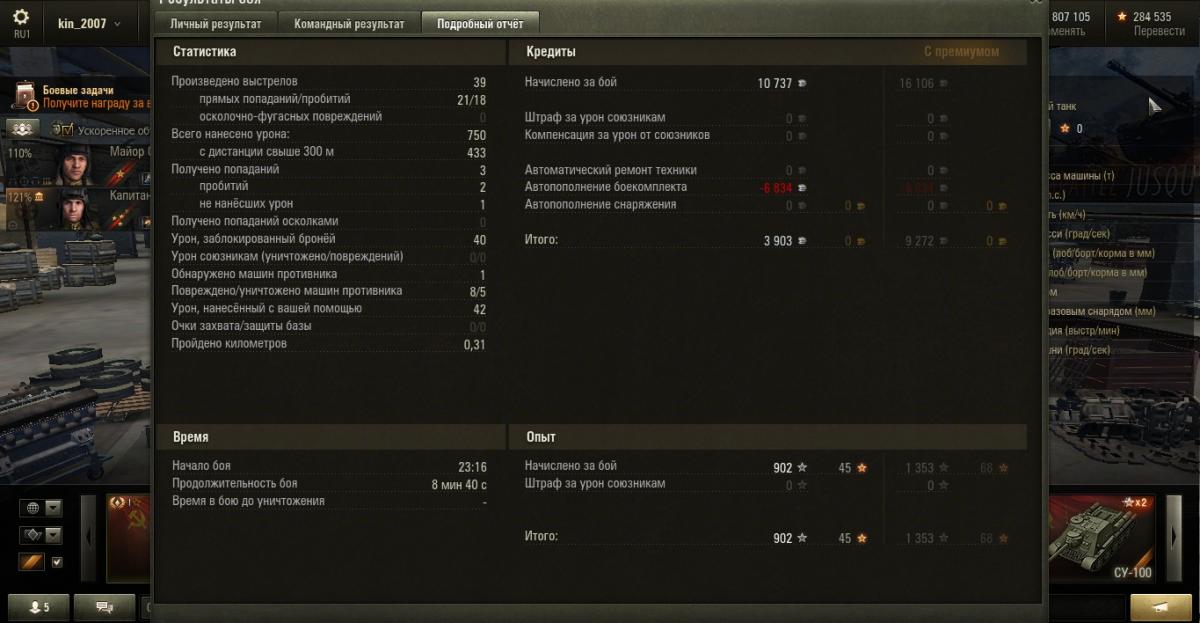Expand the vehicle type filter dropdown
The height and width of the screenshot is (623, 1200).
(40, 535)
